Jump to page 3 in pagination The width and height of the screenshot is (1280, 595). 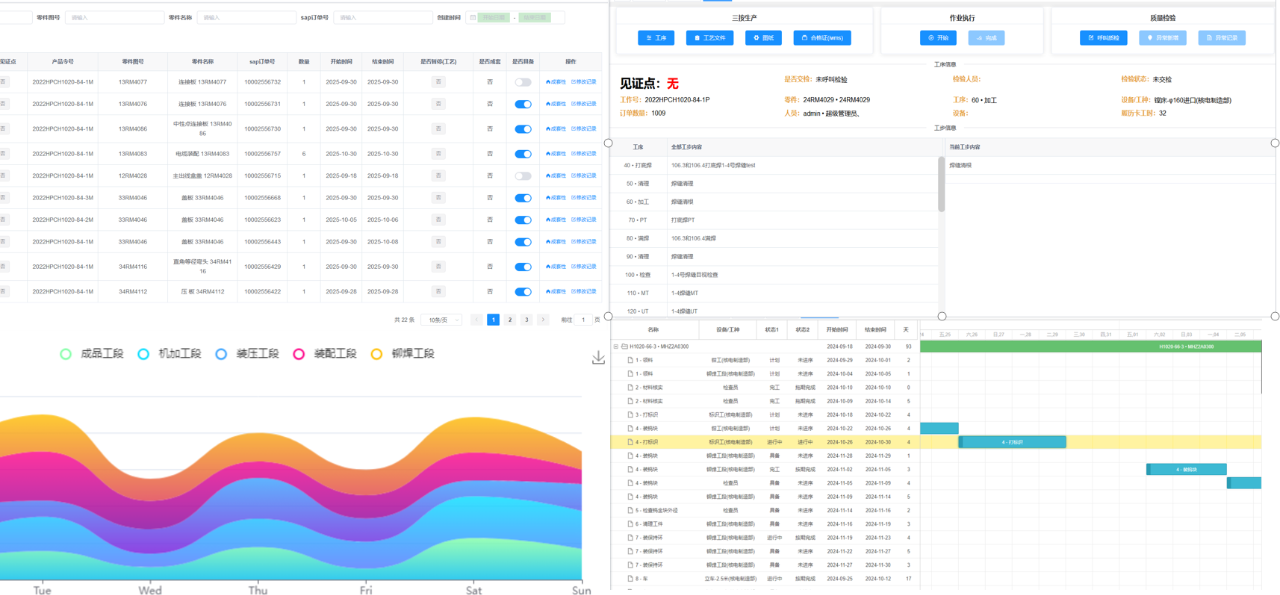[526, 320]
